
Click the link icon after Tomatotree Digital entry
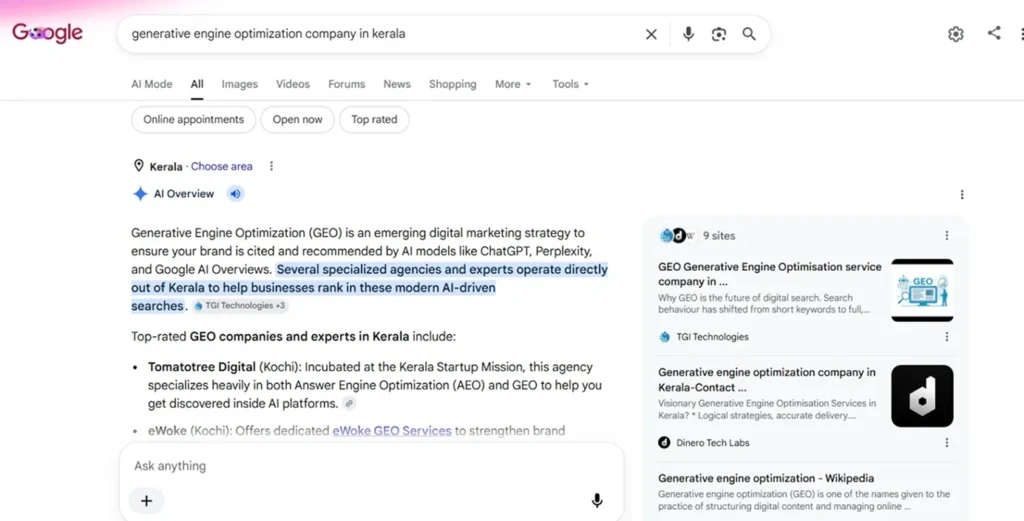point(349,403)
